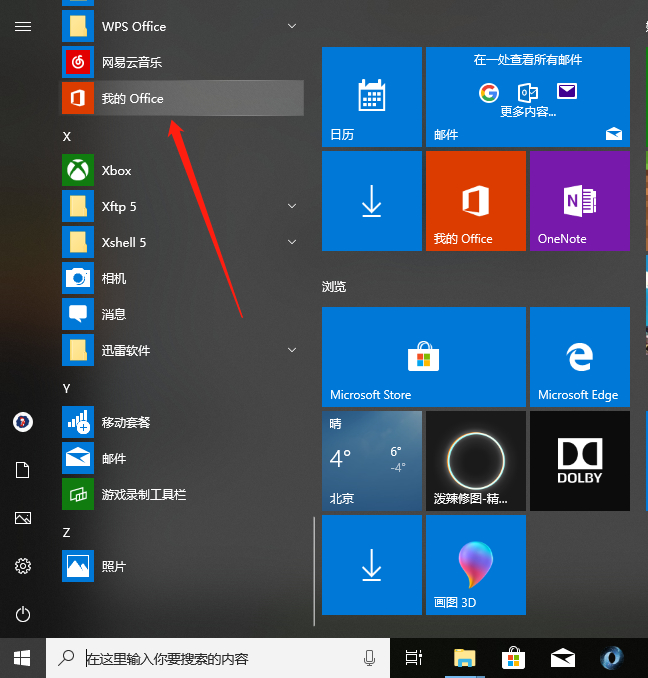
Task: Expand the Xftp 5 folder
Action: 292,206
